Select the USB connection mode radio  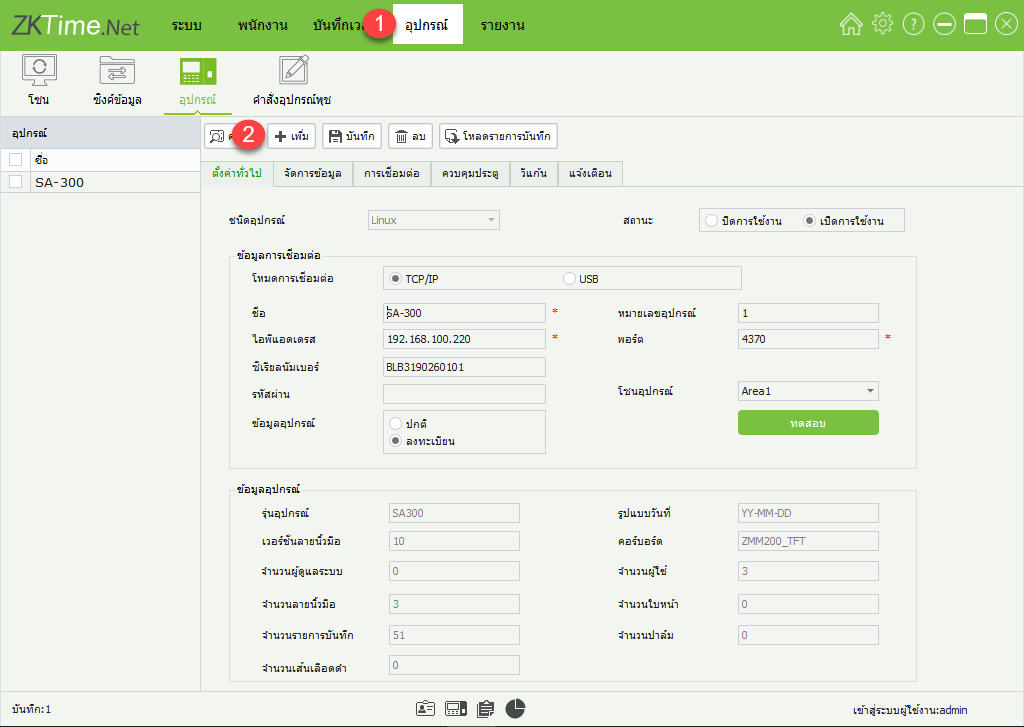click(570, 278)
